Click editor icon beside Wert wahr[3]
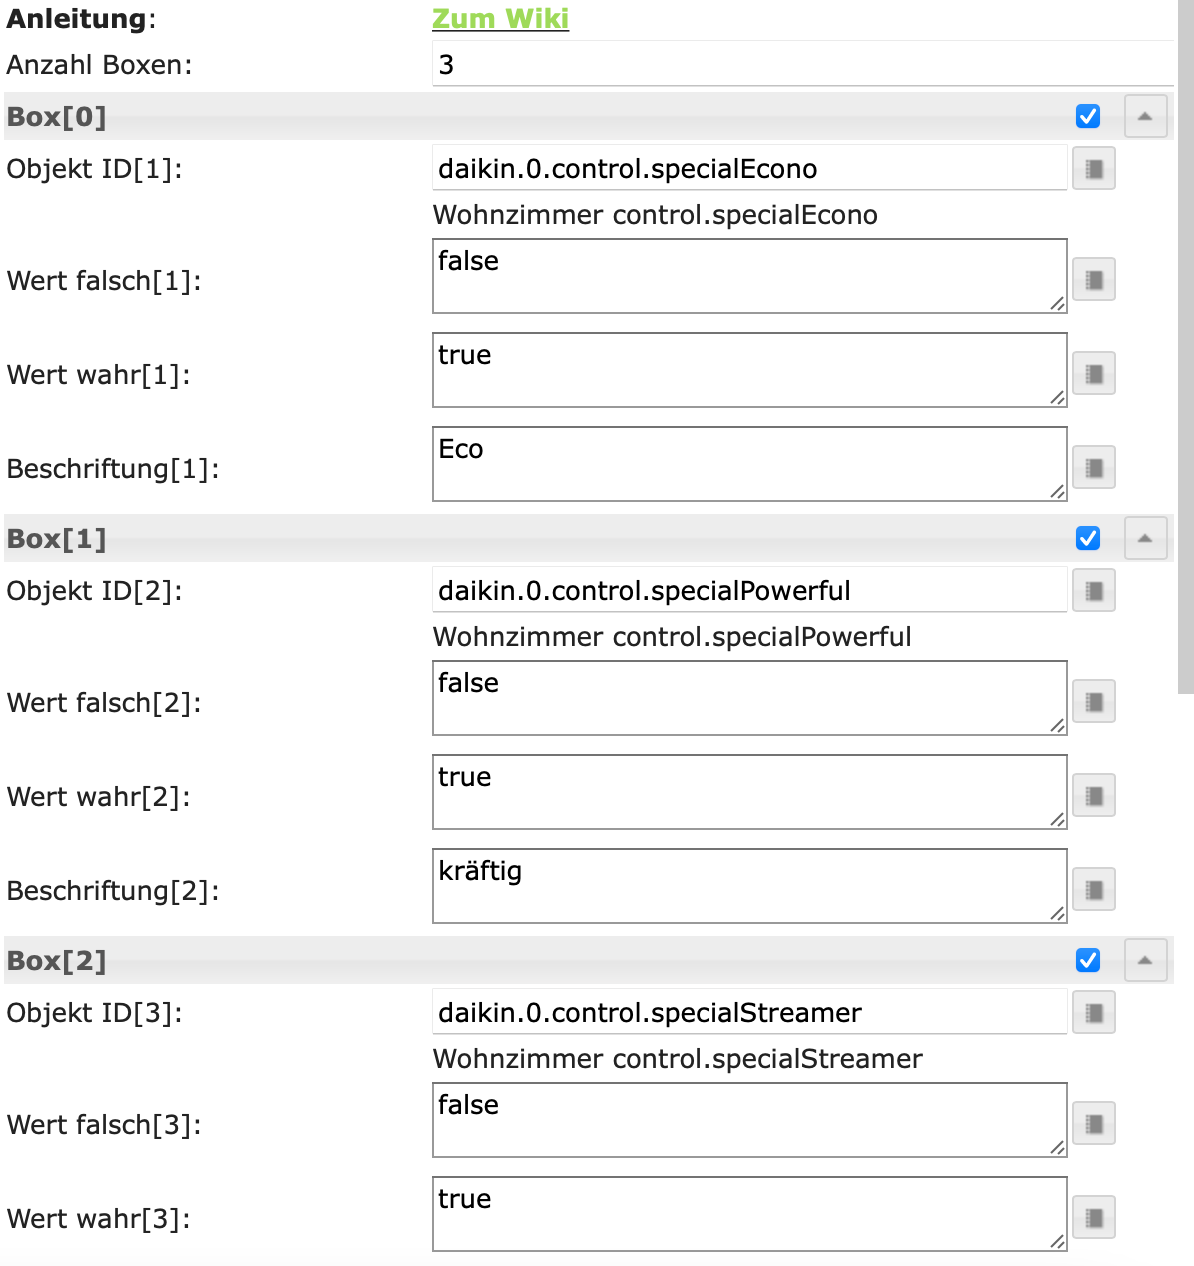1194x1266 pixels. (x=1093, y=1217)
